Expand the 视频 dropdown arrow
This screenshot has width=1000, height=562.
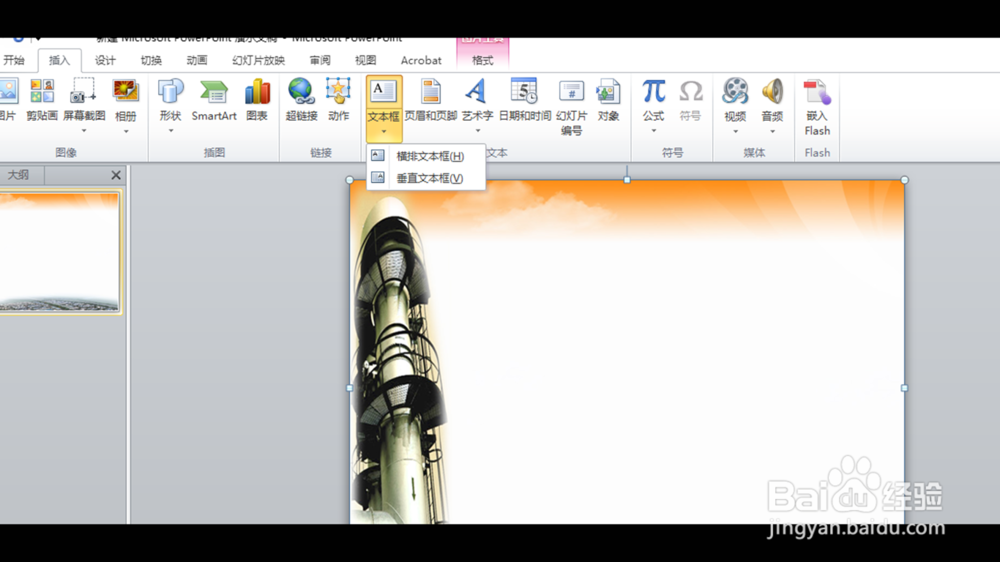[x=735, y=131]
